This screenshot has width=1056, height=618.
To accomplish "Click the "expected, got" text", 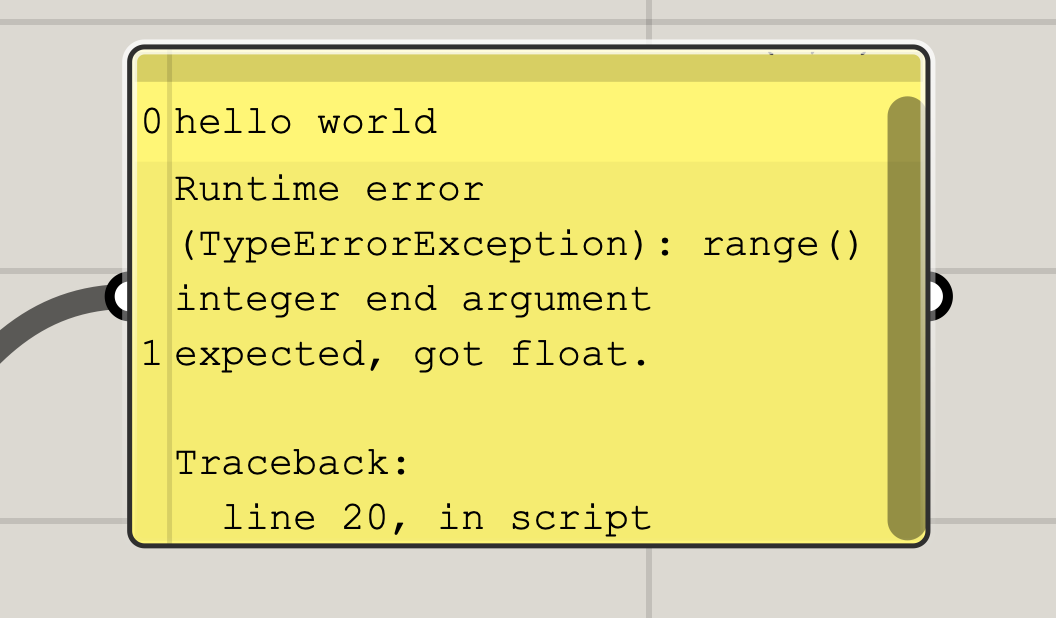I will pos(329,355).
